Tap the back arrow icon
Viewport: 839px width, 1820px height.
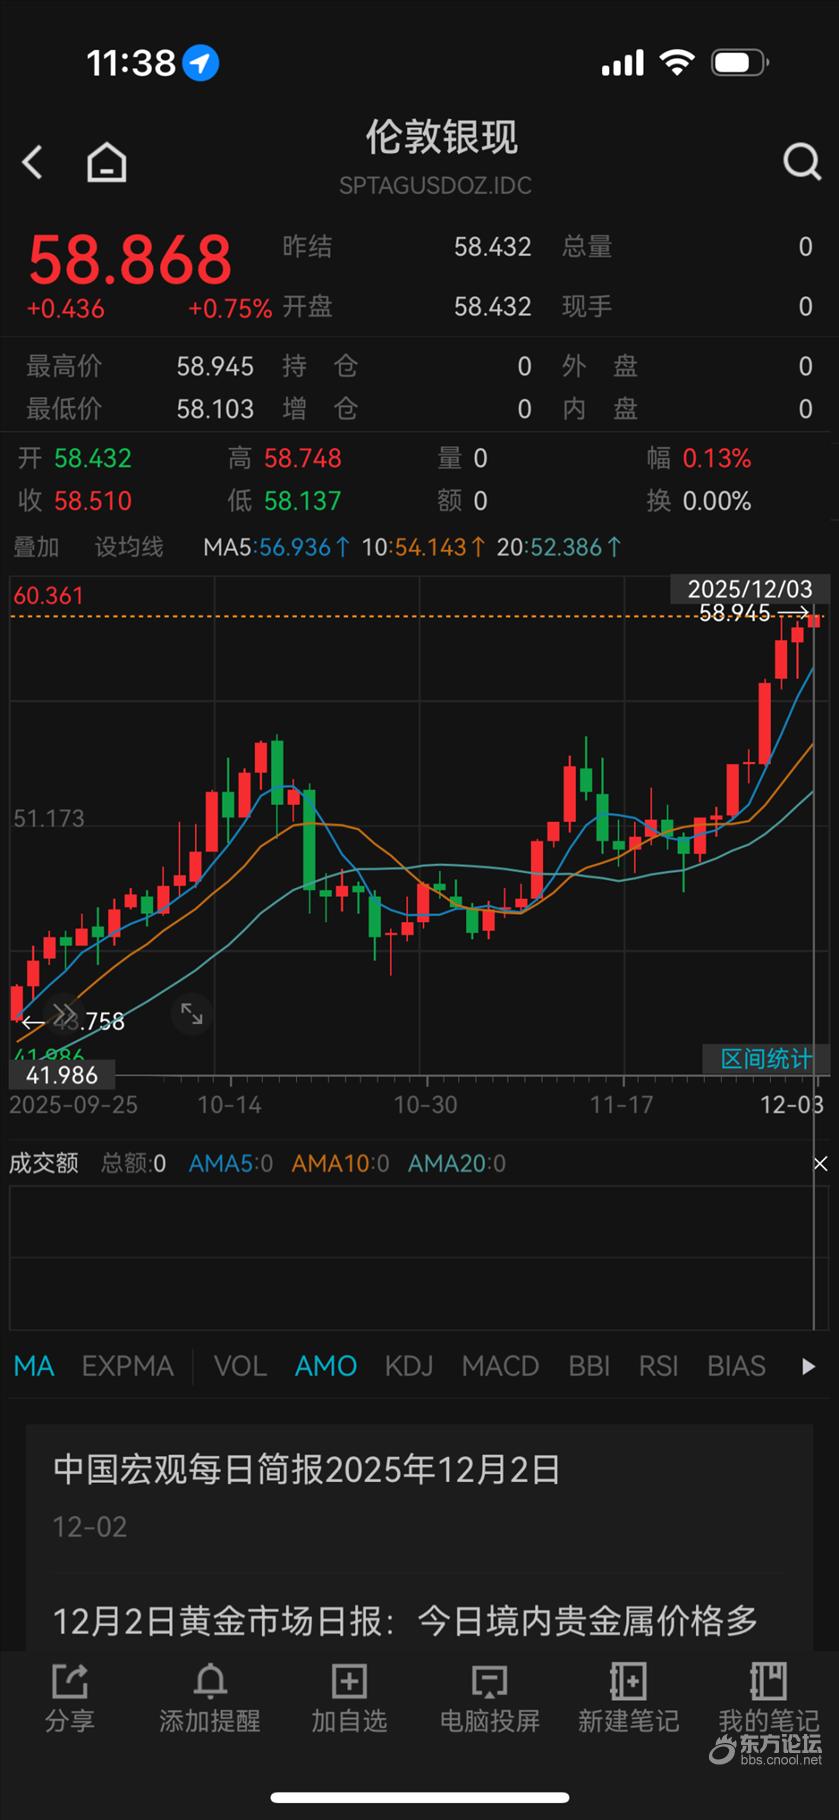33,162
